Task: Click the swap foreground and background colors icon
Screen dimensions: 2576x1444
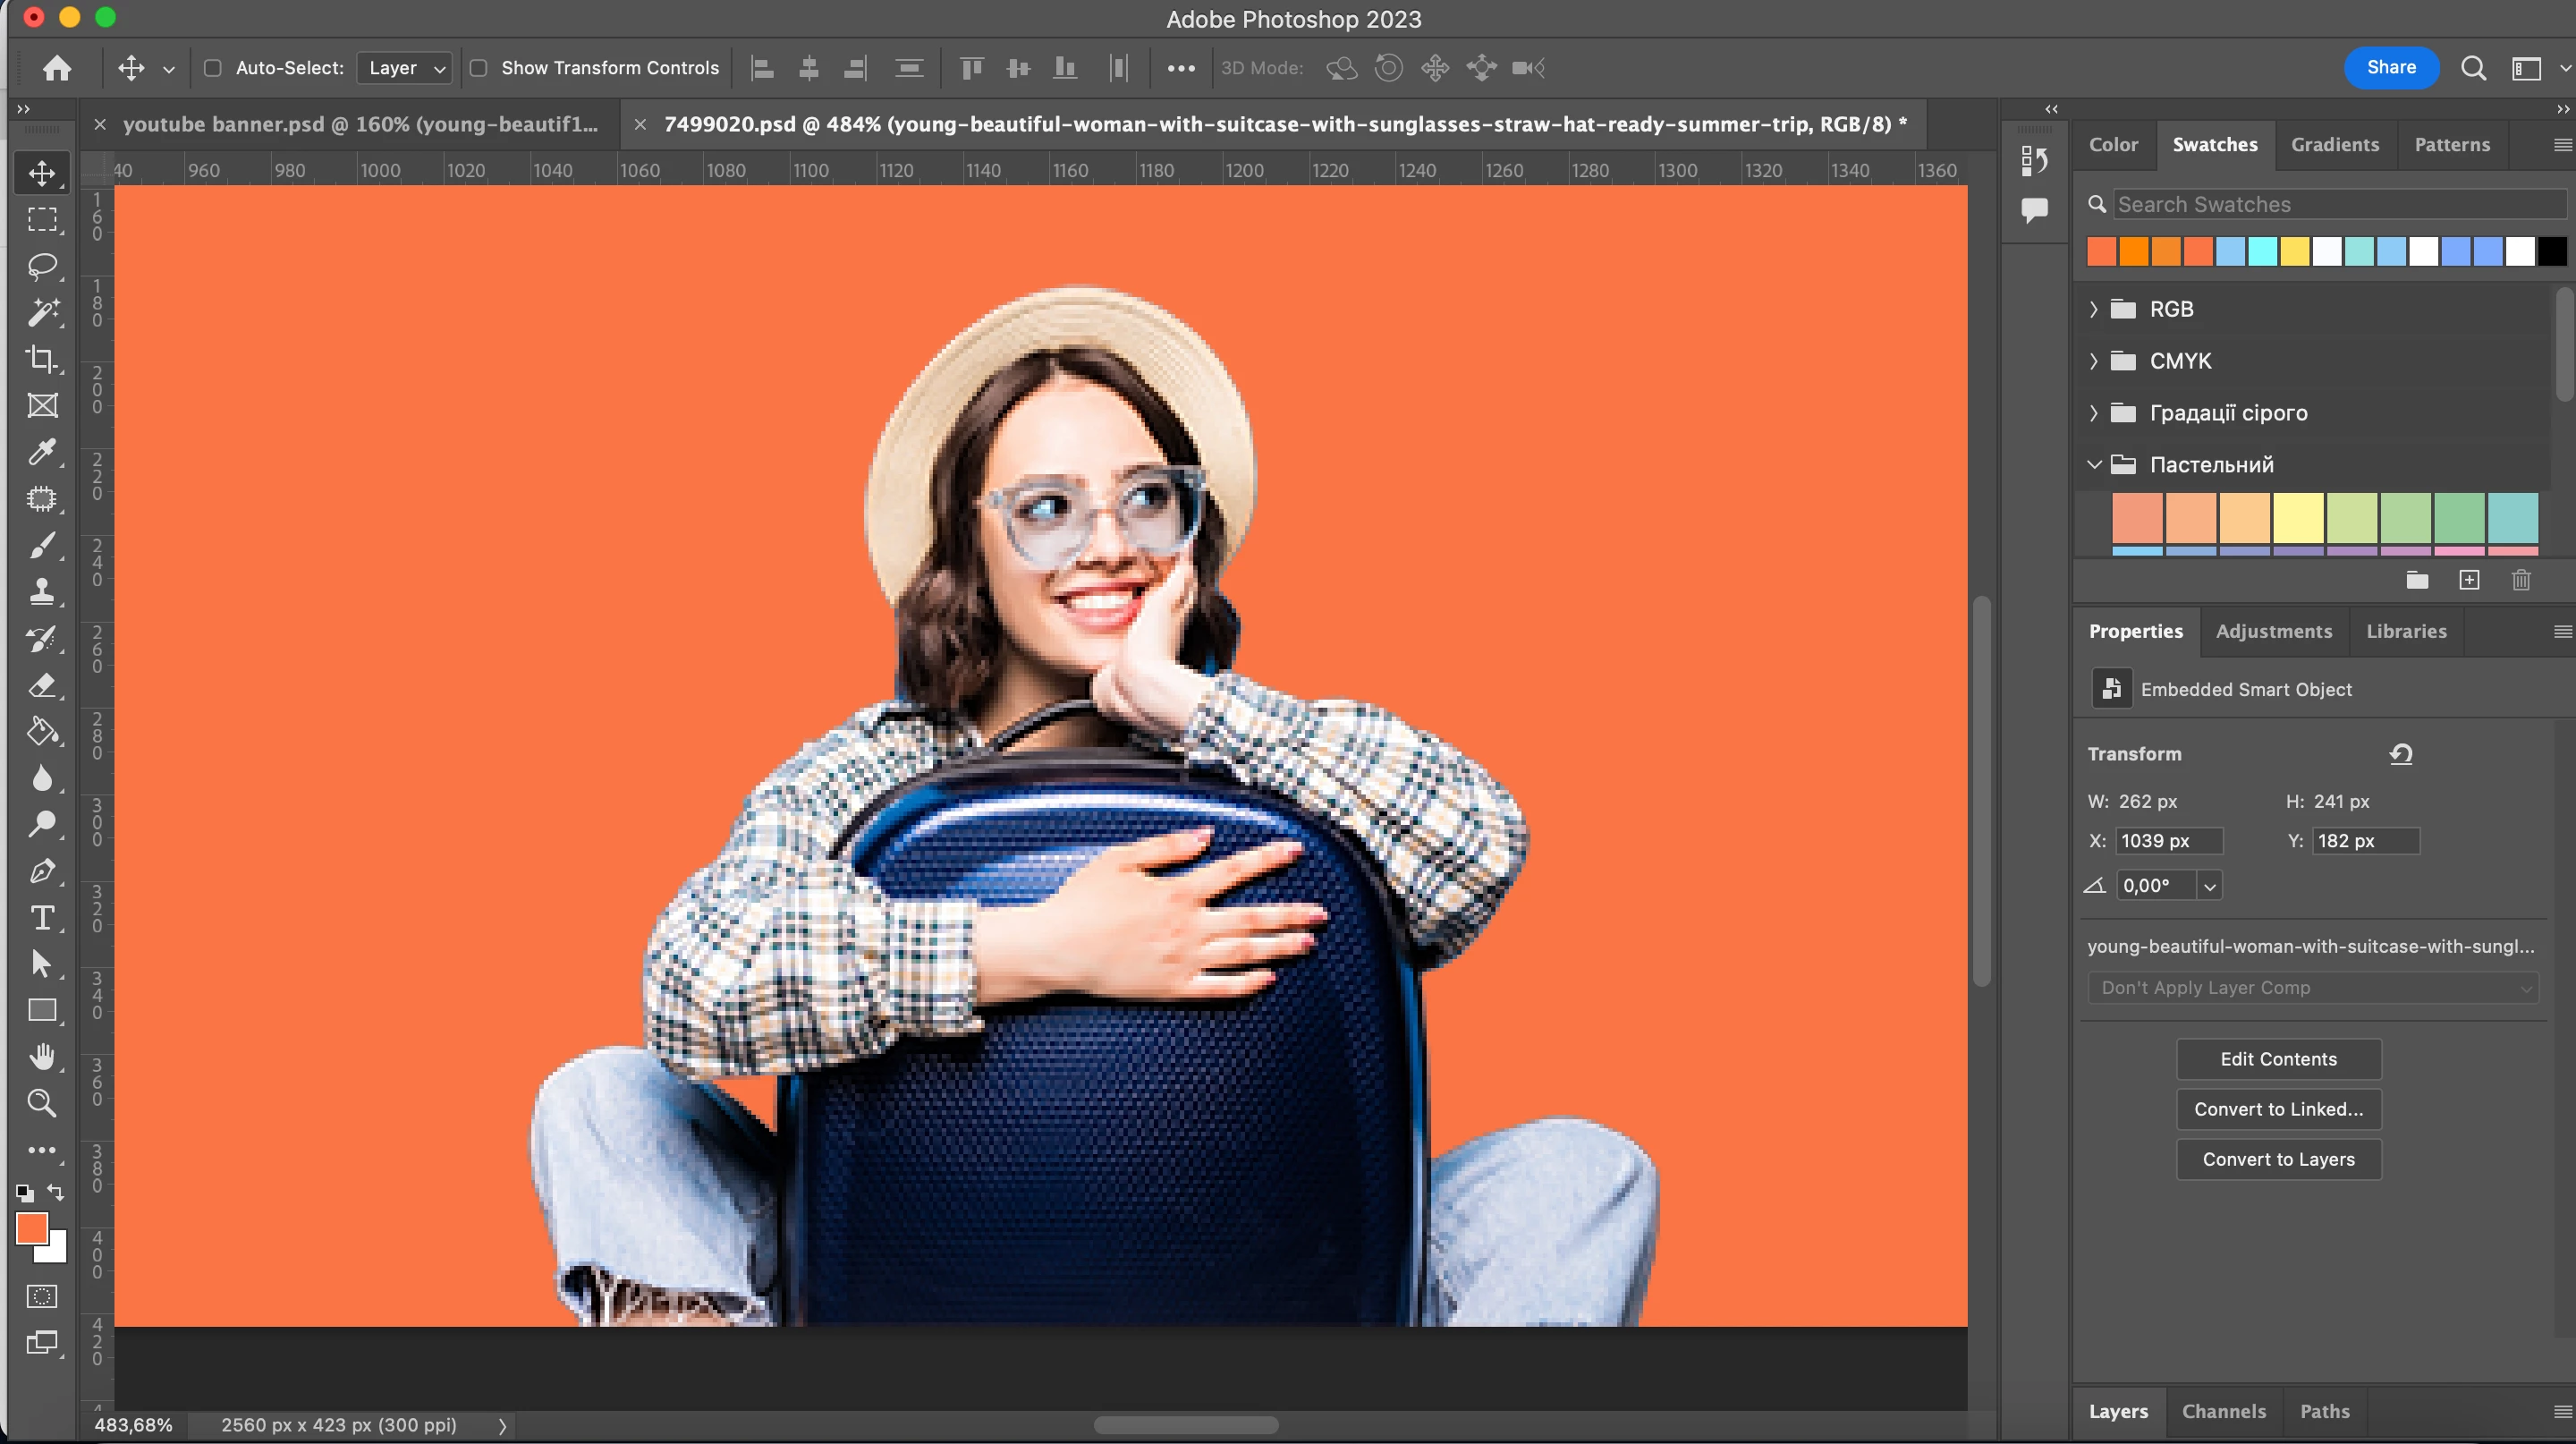Action: 56,1192
